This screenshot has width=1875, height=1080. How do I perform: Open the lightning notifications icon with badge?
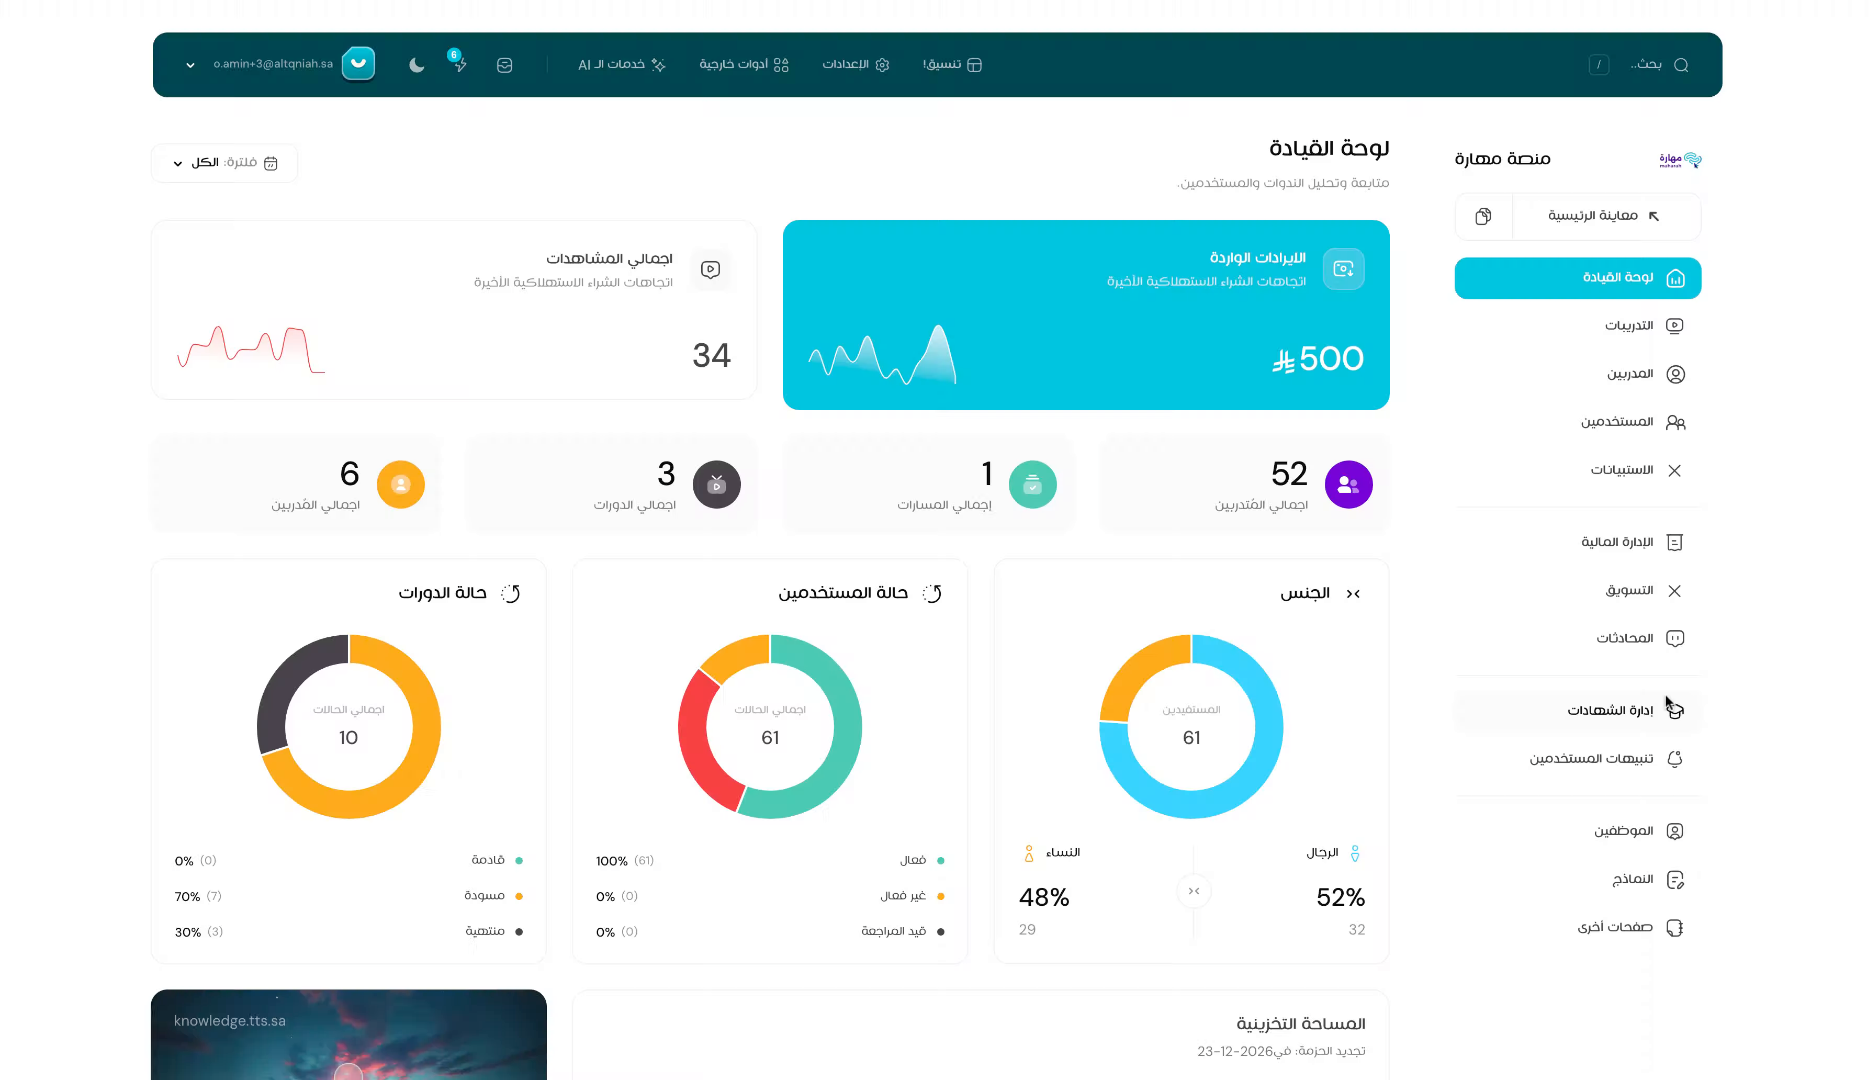(x=459, y=64)
